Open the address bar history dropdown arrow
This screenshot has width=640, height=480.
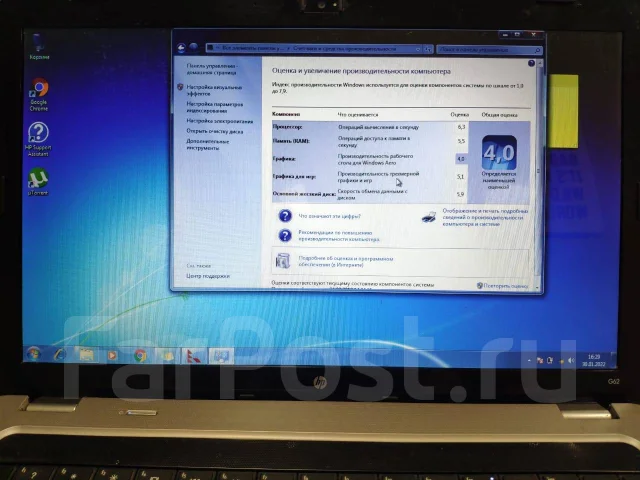click(418, 49)
